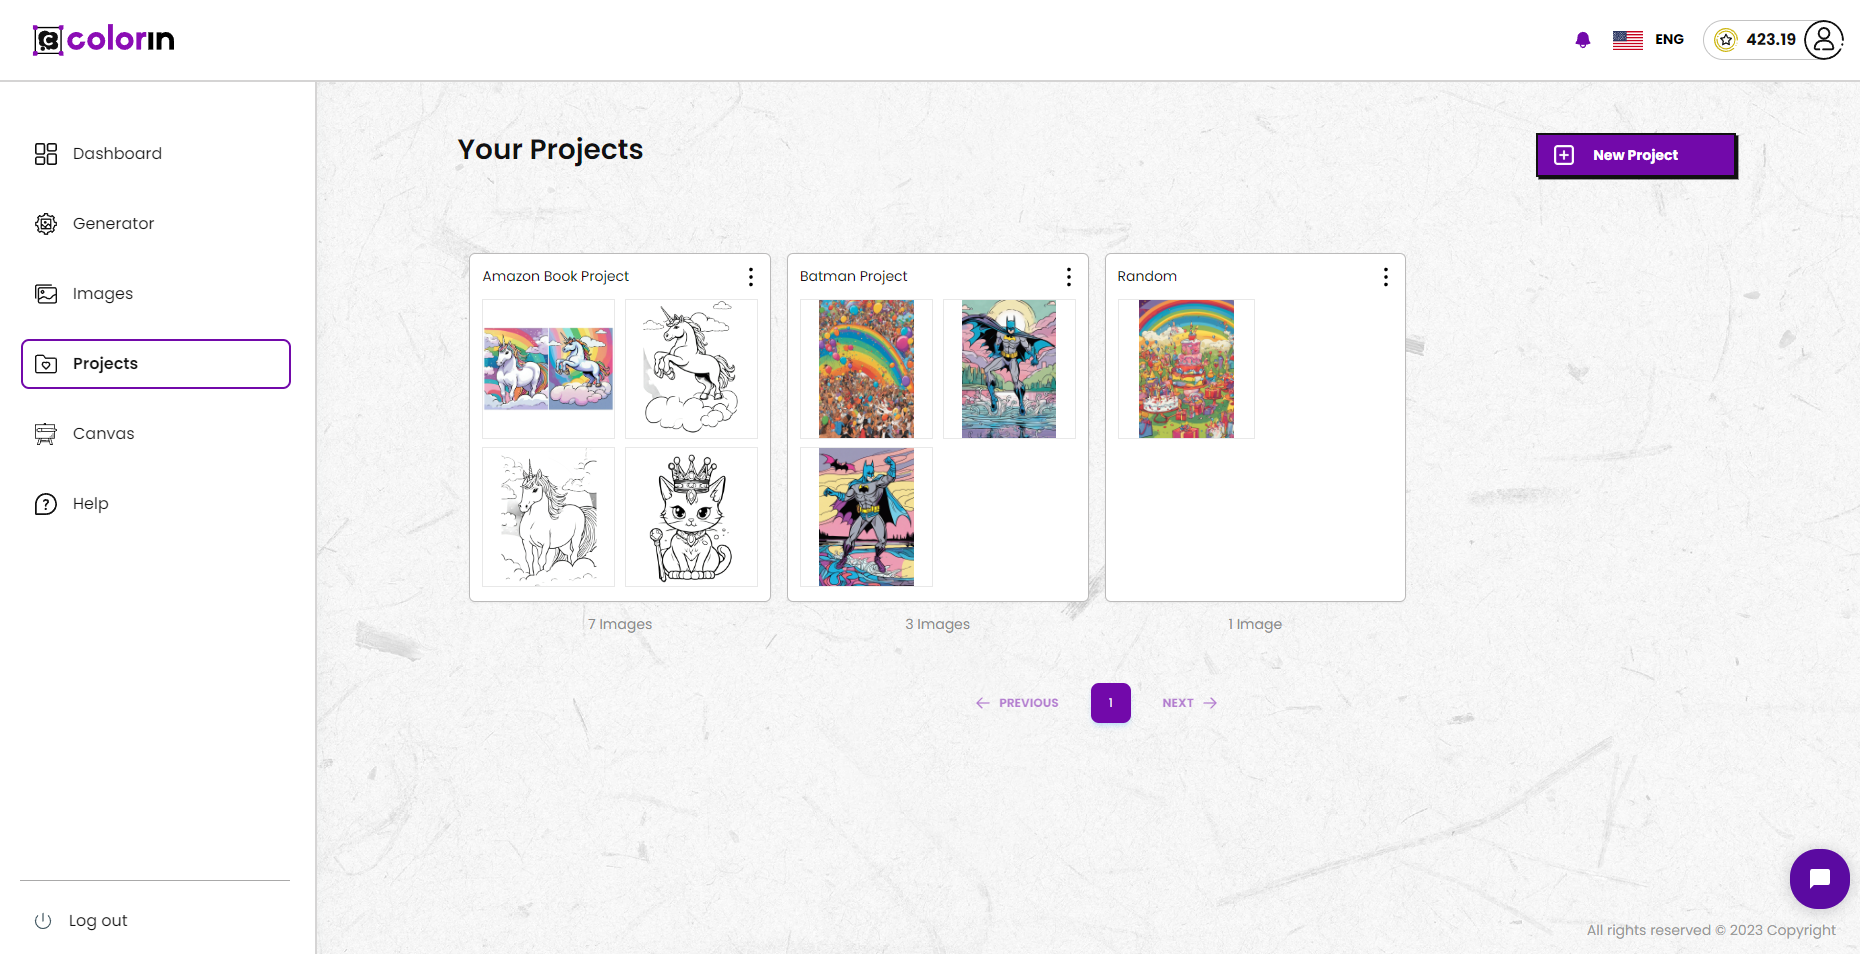This screenshot has width=1860, height=954.
Task: Click the credits coin star icon
Action: [1725, 40]
